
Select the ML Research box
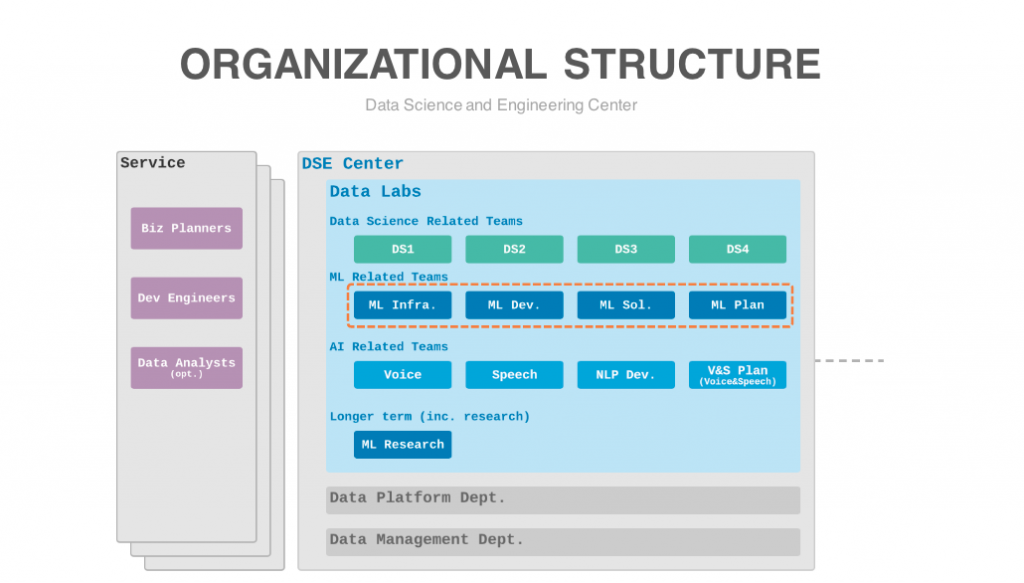(x=402, y=445)
